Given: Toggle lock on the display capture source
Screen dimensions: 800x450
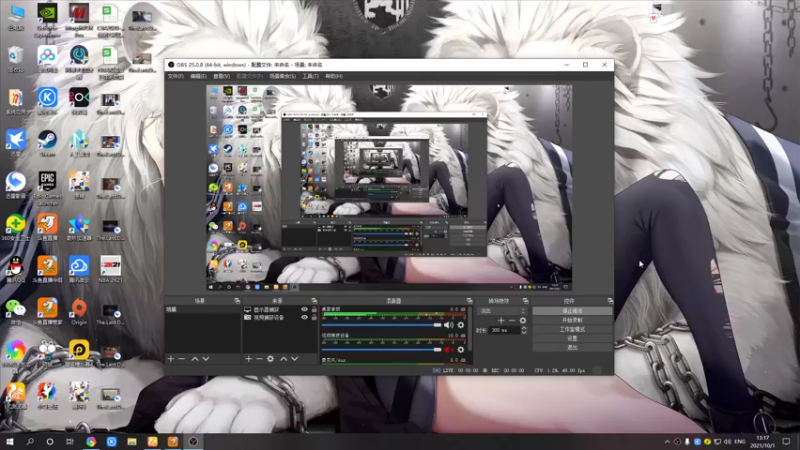Looking at the screenshot, I should 314,310.
